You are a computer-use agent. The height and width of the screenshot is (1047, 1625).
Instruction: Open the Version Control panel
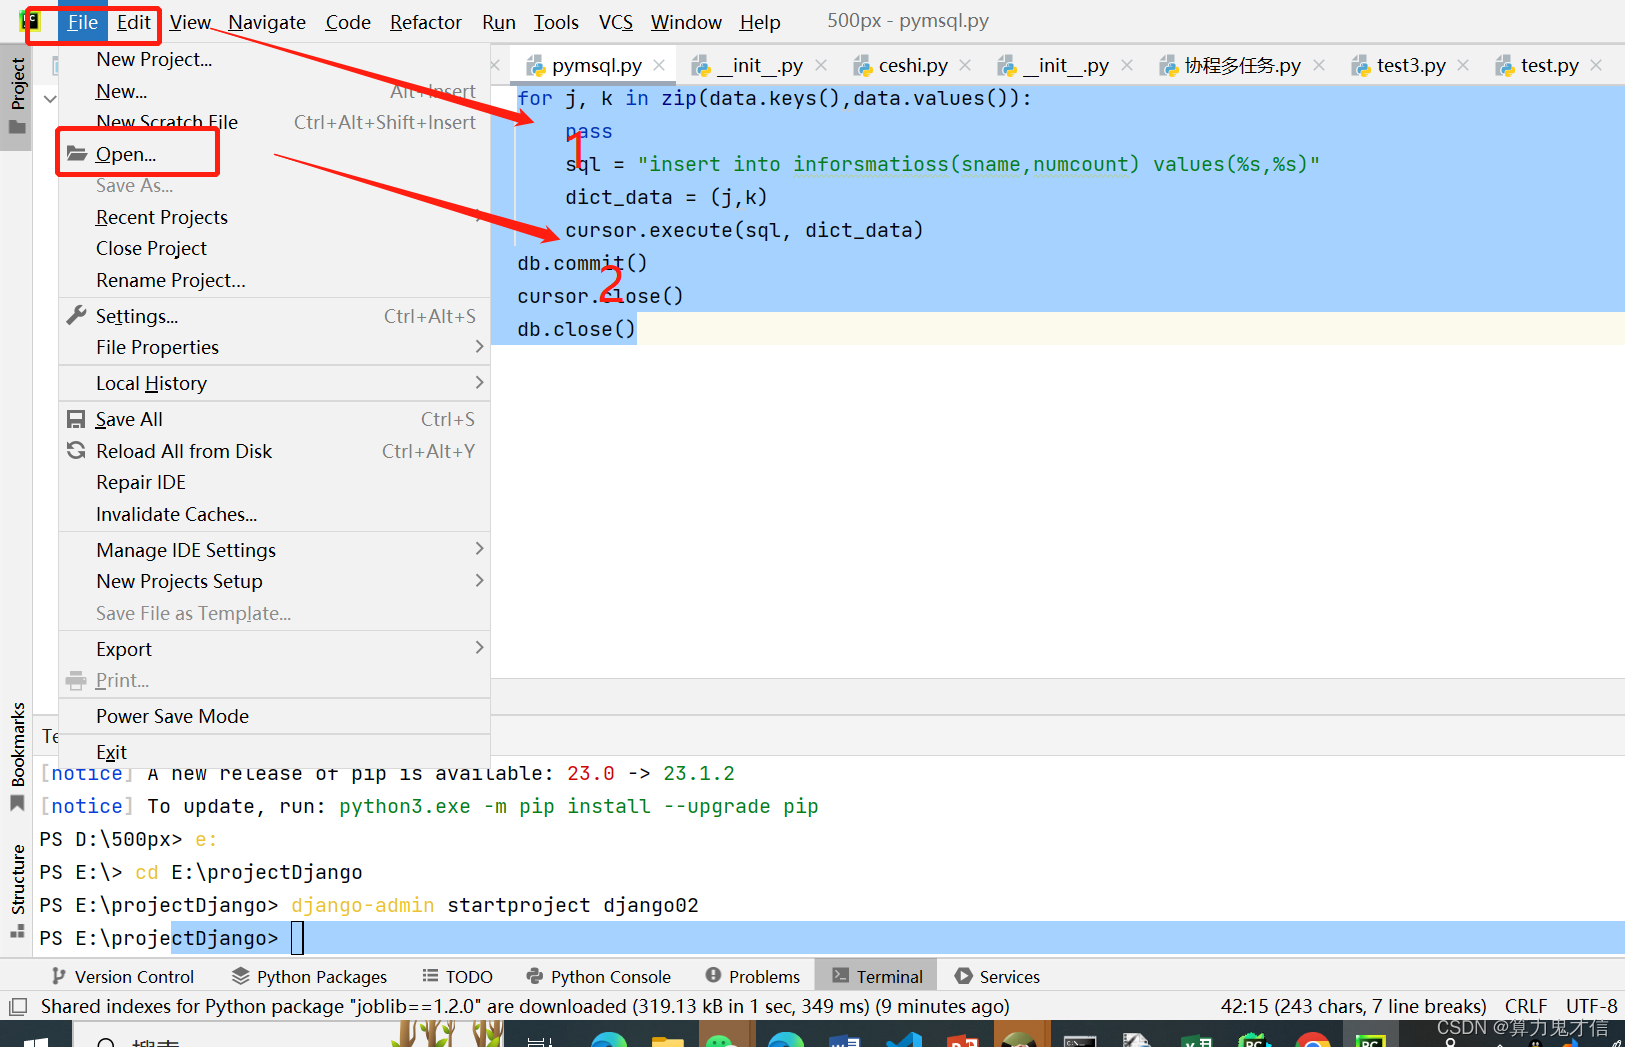tap(133, 976)
